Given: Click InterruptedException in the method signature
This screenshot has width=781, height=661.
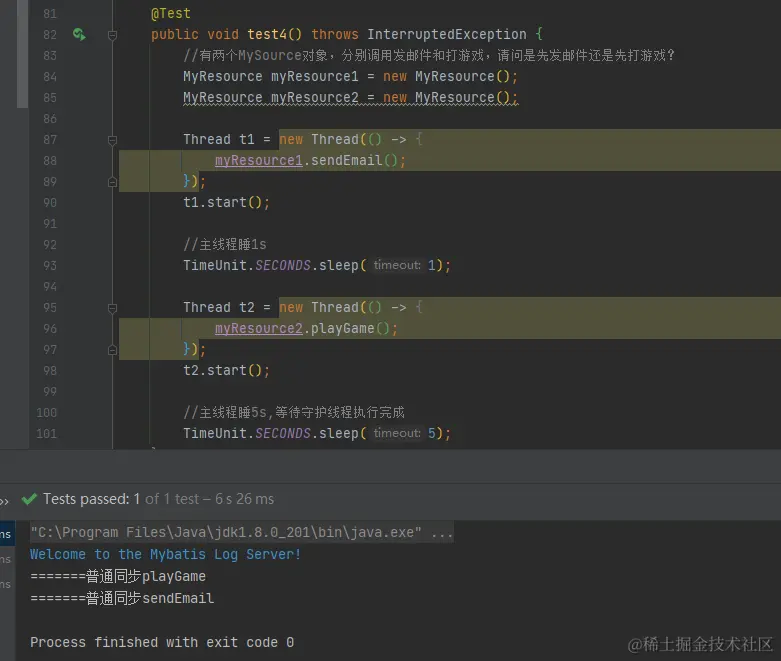Looking at the screenshot, I should [x=447, y=34].
